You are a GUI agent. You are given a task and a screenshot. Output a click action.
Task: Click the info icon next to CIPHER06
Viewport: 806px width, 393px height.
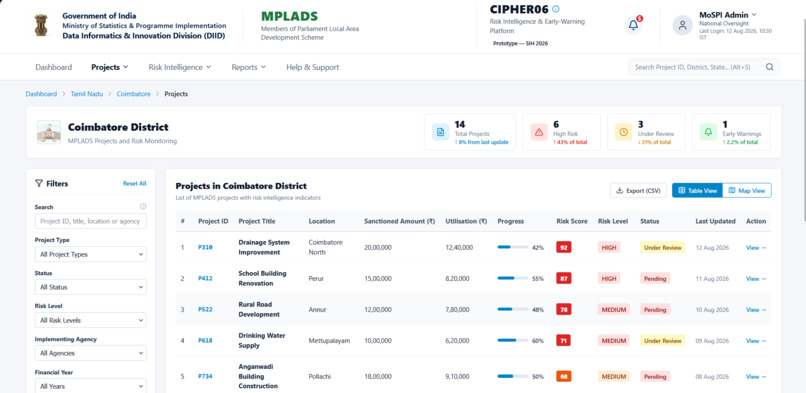[x=556, y=9]
